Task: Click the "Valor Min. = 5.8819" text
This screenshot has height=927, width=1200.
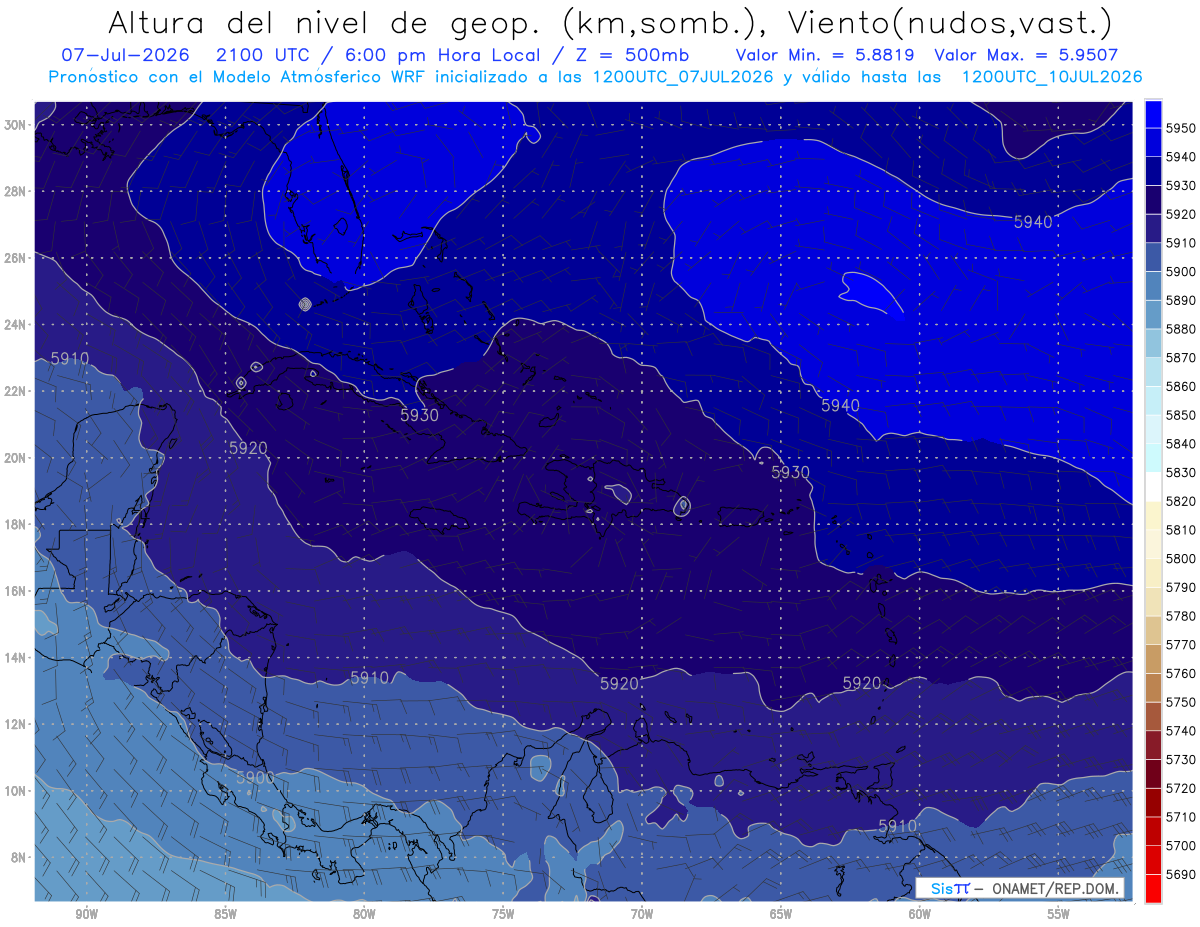Action: pyautogui.click(x=827, y=55)
